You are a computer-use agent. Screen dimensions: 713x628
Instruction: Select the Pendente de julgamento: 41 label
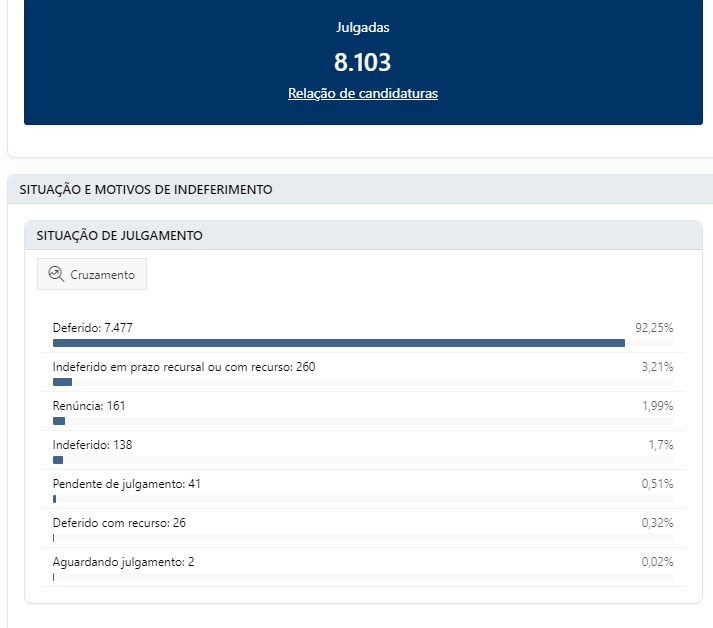[x=127, y=484]
